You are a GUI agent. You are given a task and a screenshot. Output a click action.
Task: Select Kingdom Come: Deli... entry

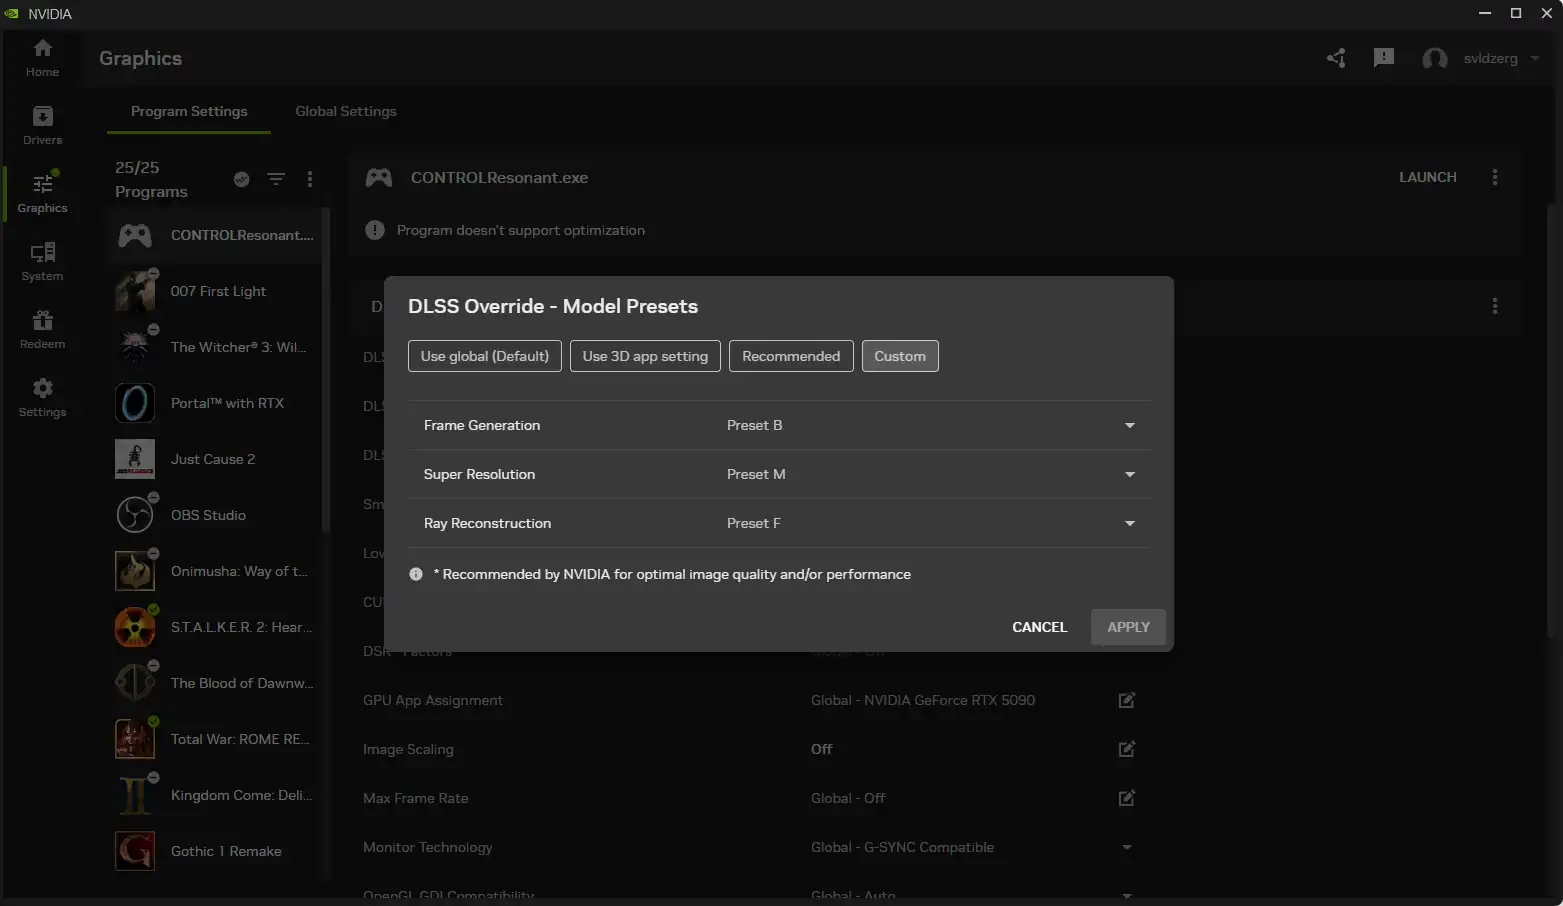click(x=216, y=795)
